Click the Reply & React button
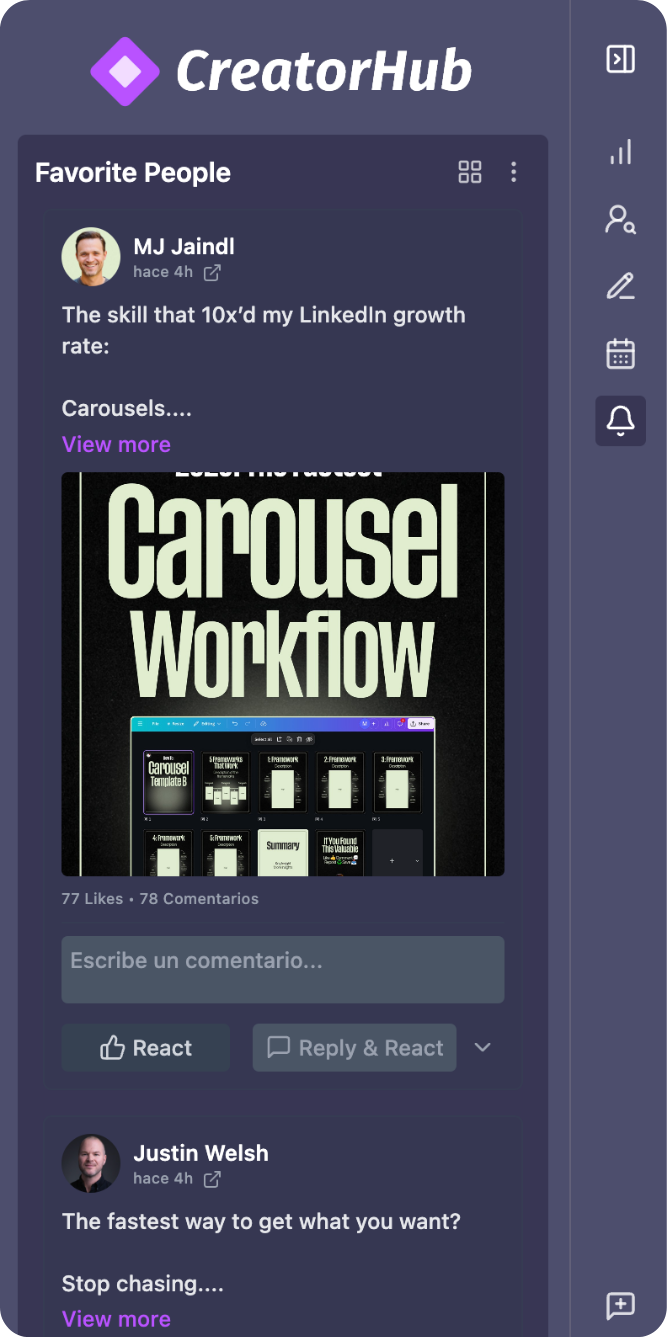Screen dimensions: 667x1338 355,1048
